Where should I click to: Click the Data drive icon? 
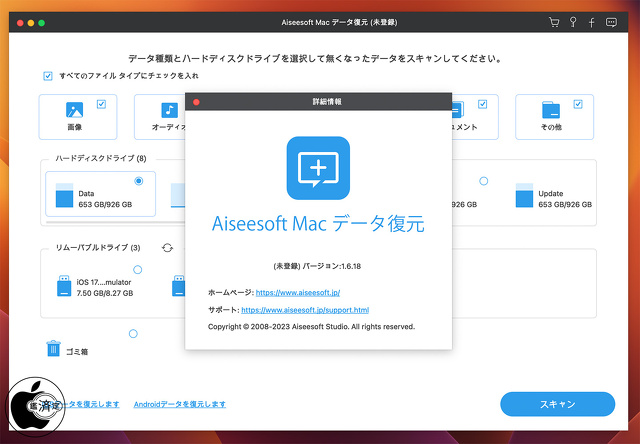[64, 195]
